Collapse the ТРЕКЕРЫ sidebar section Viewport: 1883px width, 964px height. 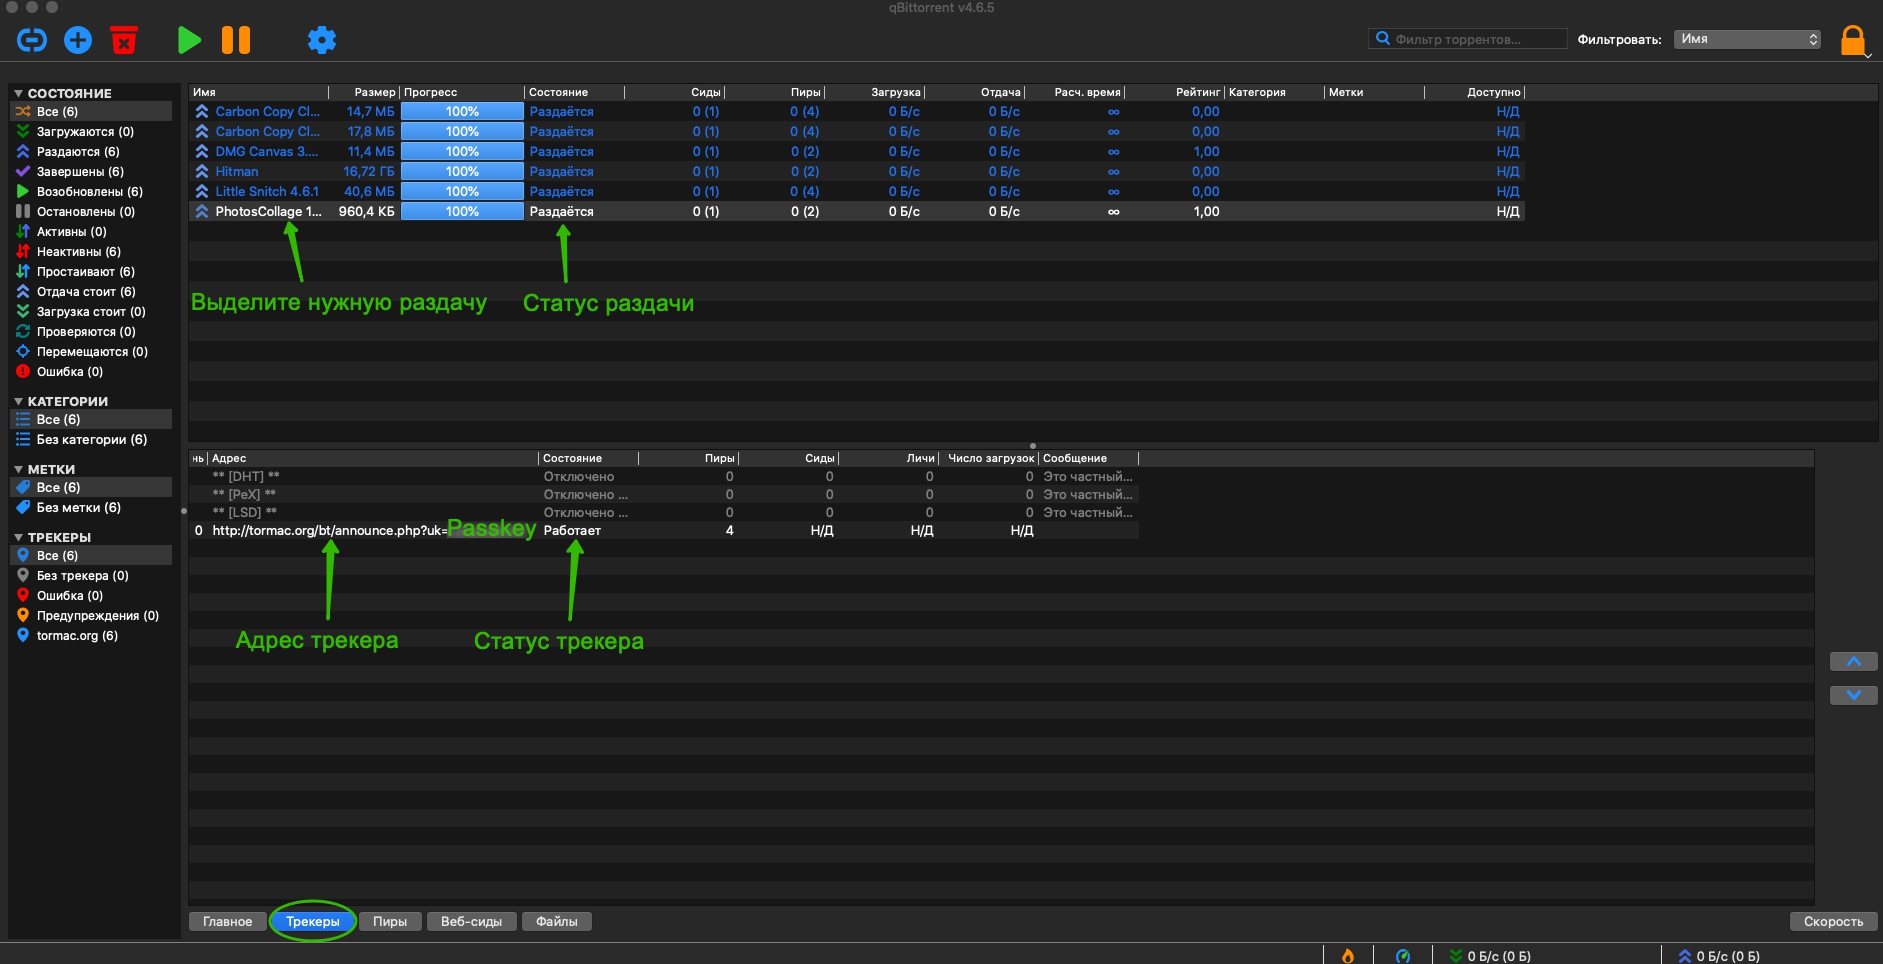click(x=18, y=537)
